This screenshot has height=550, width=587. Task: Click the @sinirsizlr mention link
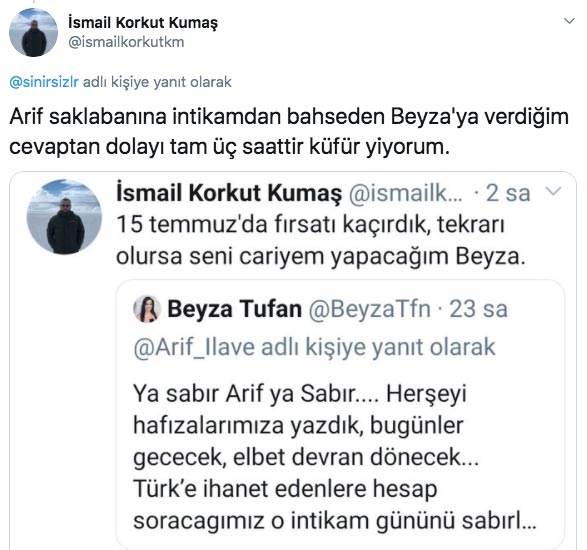point(44,82)
